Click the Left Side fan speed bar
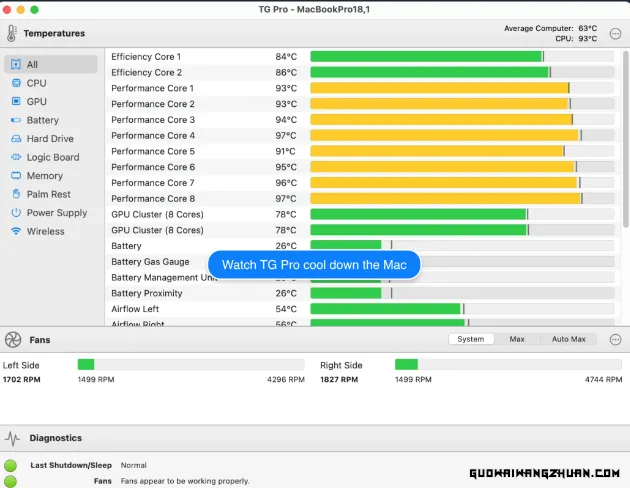 191,365
